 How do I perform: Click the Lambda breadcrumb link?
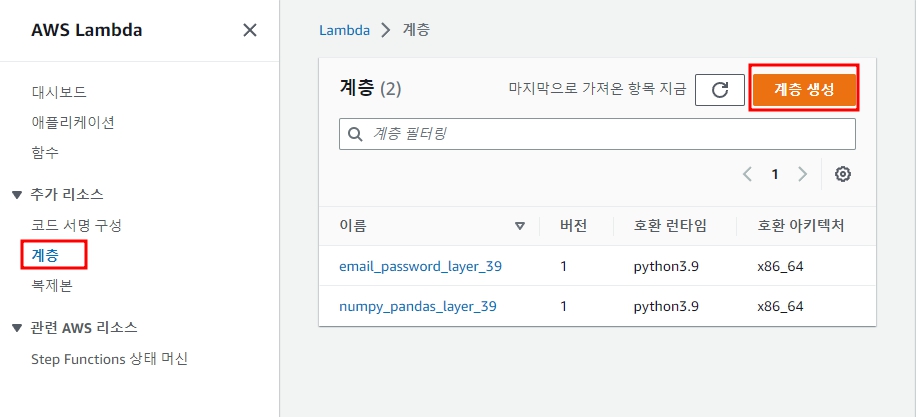[x=345, y=30]
